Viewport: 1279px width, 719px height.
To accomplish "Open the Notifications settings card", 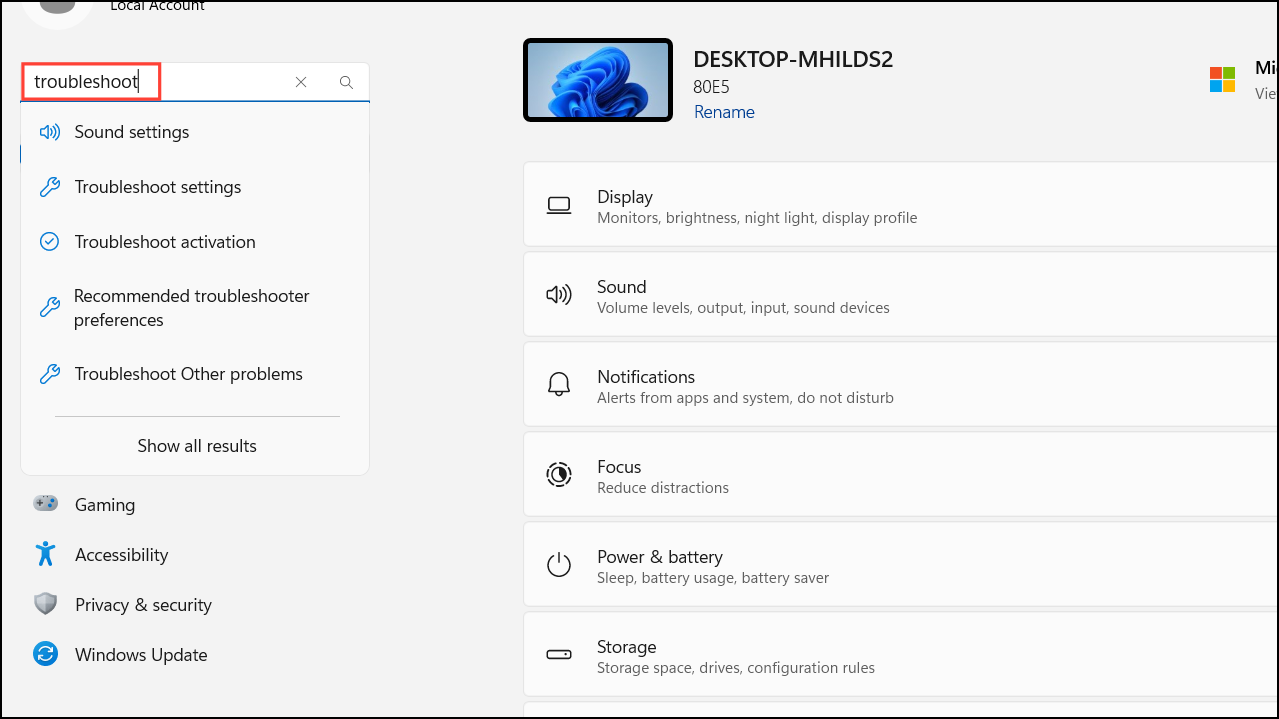I will click(x=901, y=385).
